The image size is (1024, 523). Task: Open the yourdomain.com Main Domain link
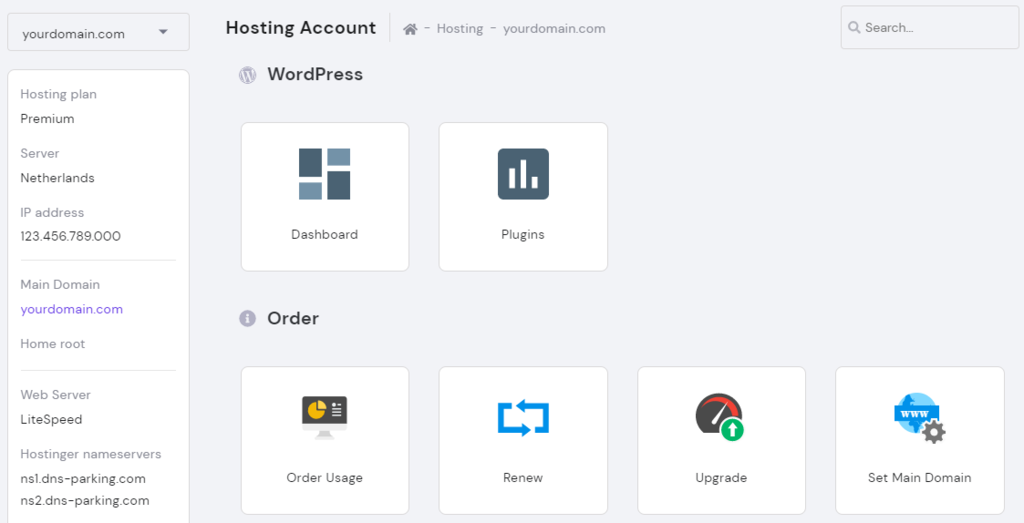71,309
